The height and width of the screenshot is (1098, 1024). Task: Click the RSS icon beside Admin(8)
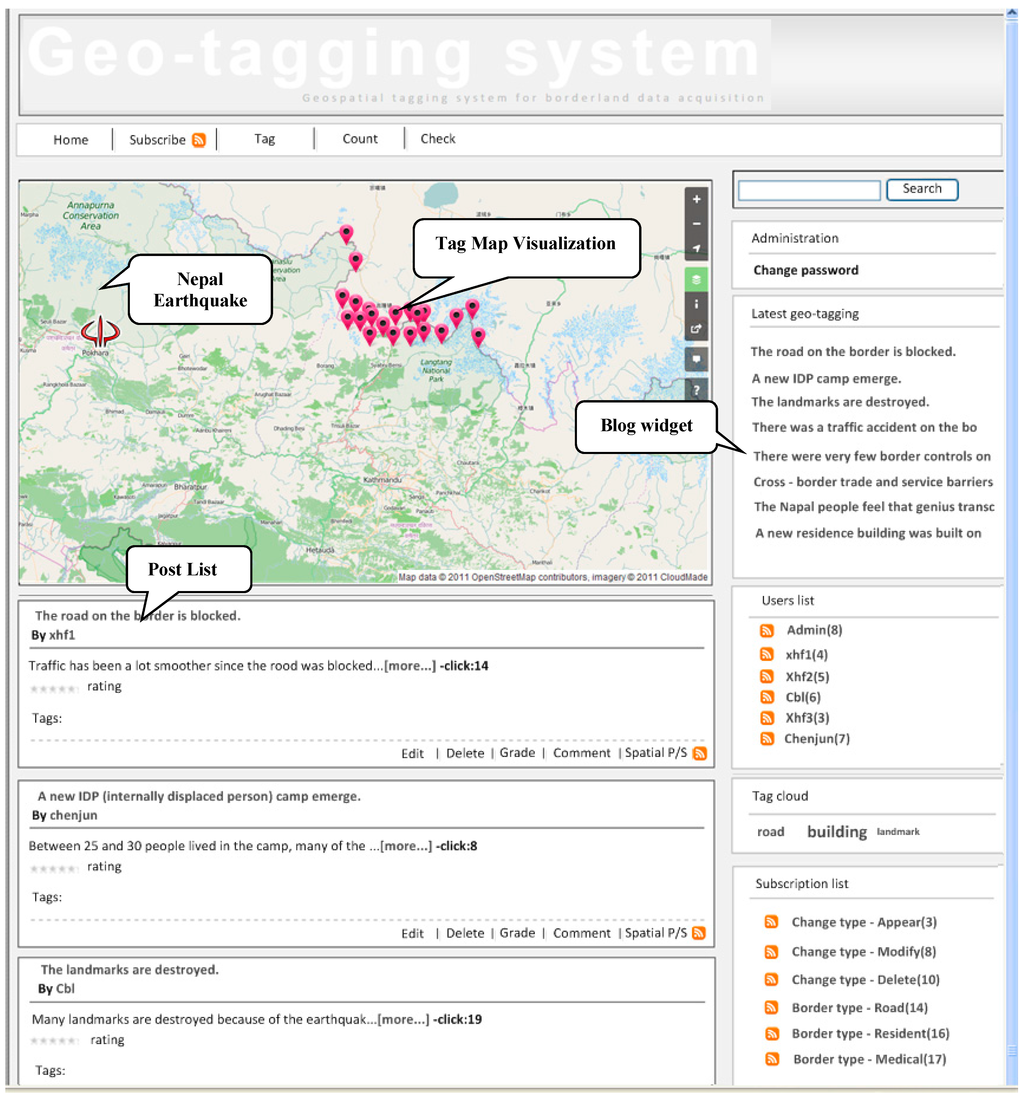767,631
